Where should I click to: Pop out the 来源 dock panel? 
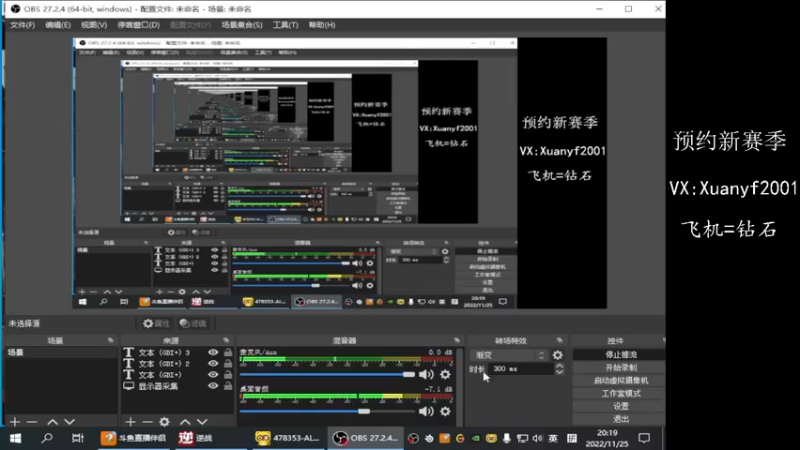coord(226,340)
